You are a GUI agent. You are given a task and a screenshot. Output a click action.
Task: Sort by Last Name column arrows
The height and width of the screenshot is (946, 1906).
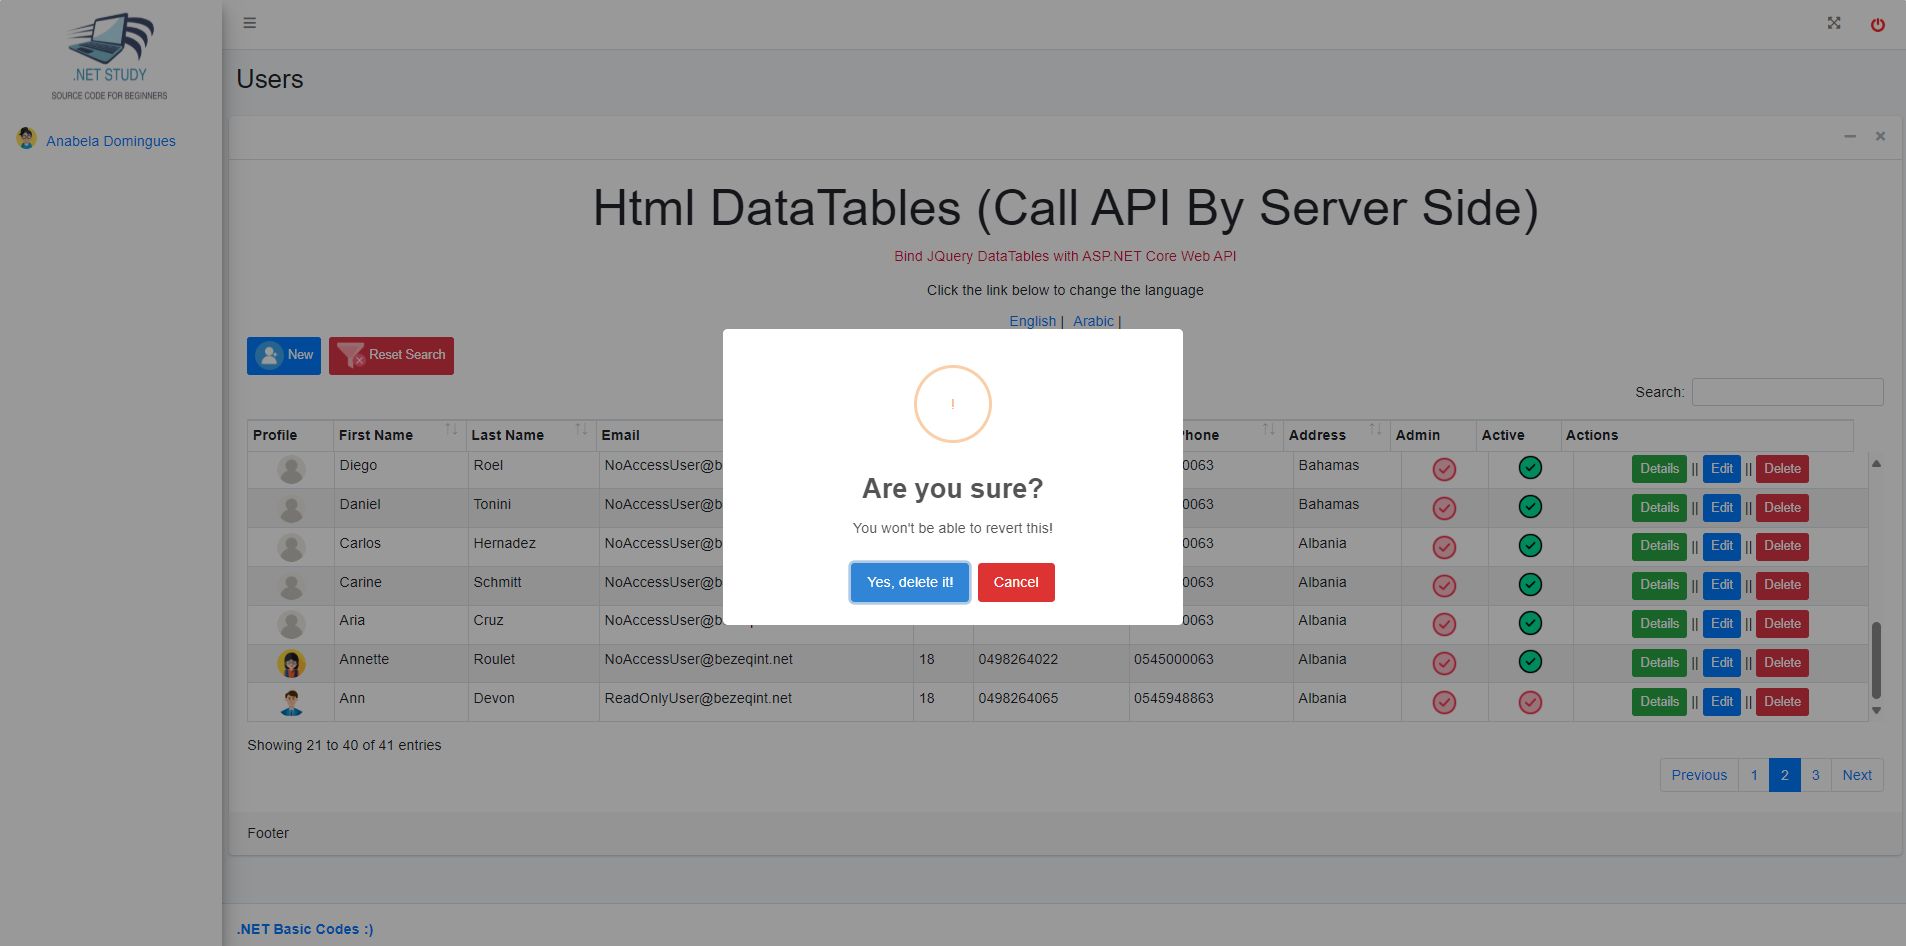point(581,430)
